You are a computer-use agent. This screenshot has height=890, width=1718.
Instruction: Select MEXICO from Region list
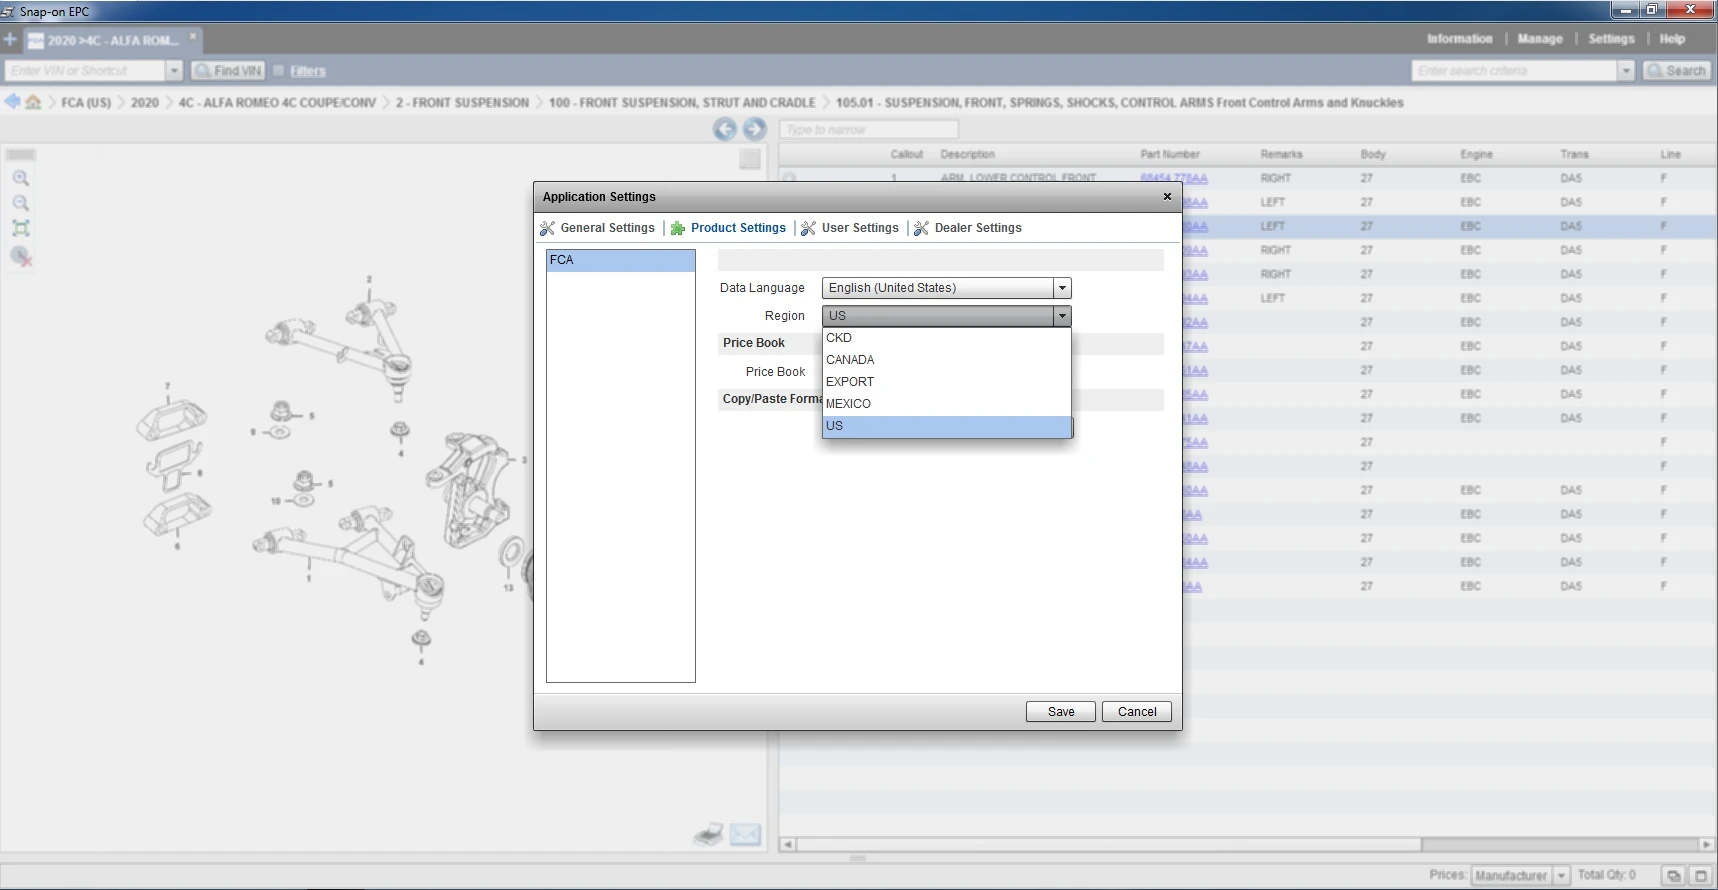point(946,404)
